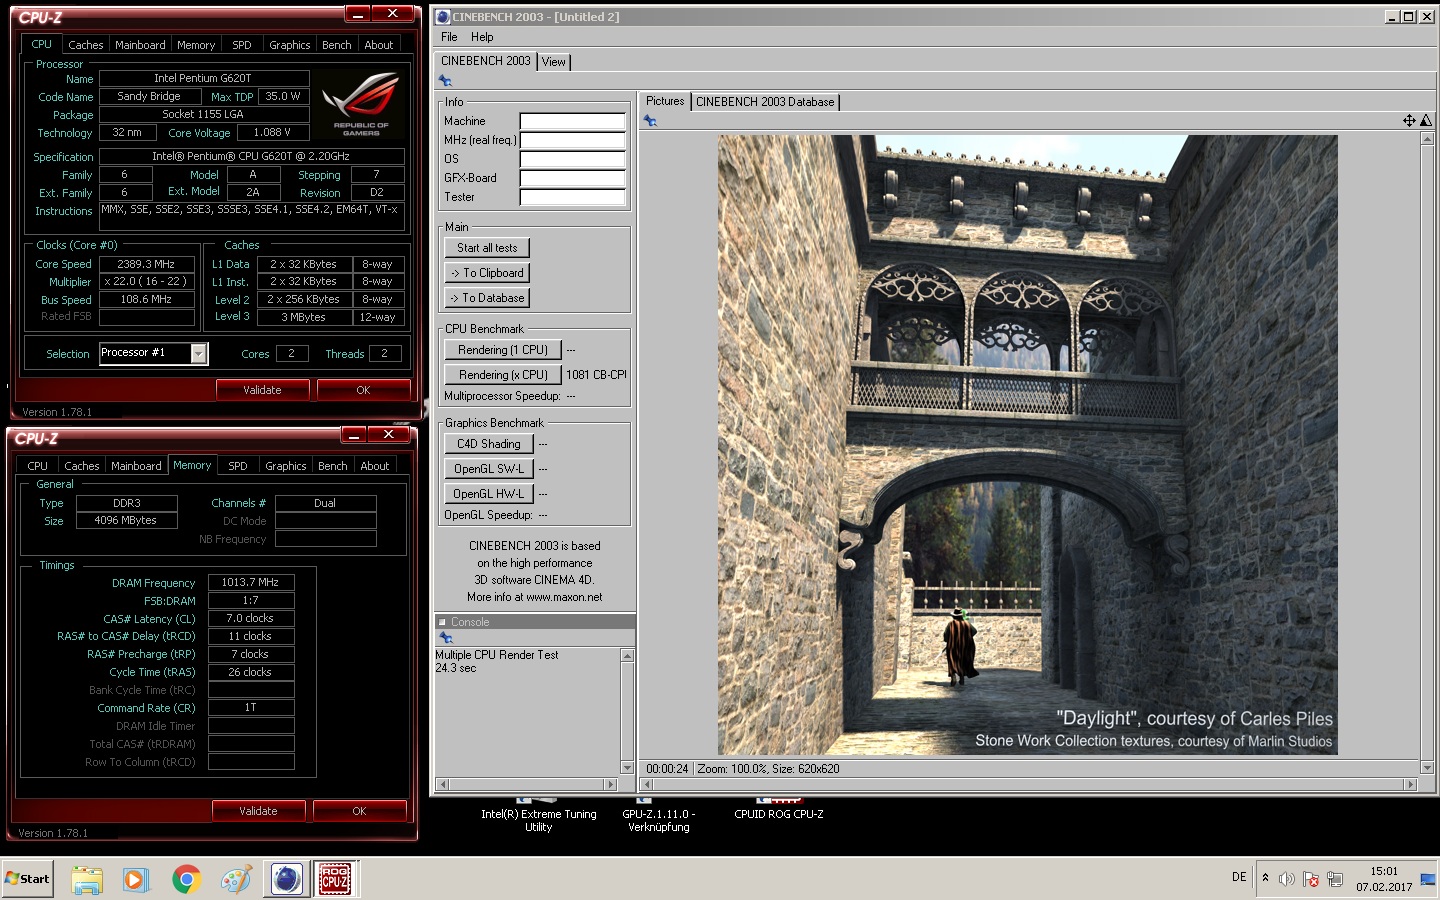This screenshot has width=1440, height=900.
Task: Click Start all tests button
Action: 487,248
